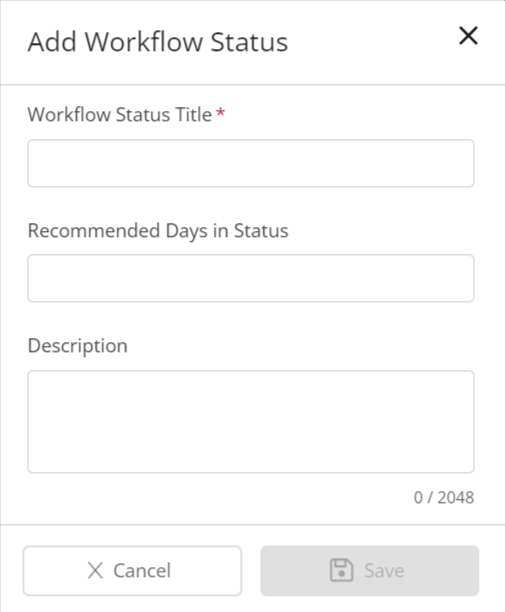Screen dimensions: 505x612
Task: Click into Recommended Days in Status field
Action: [251, 278]
